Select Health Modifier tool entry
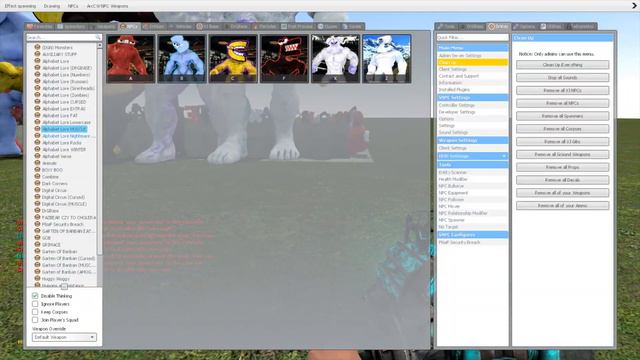 tap(473, 179)
